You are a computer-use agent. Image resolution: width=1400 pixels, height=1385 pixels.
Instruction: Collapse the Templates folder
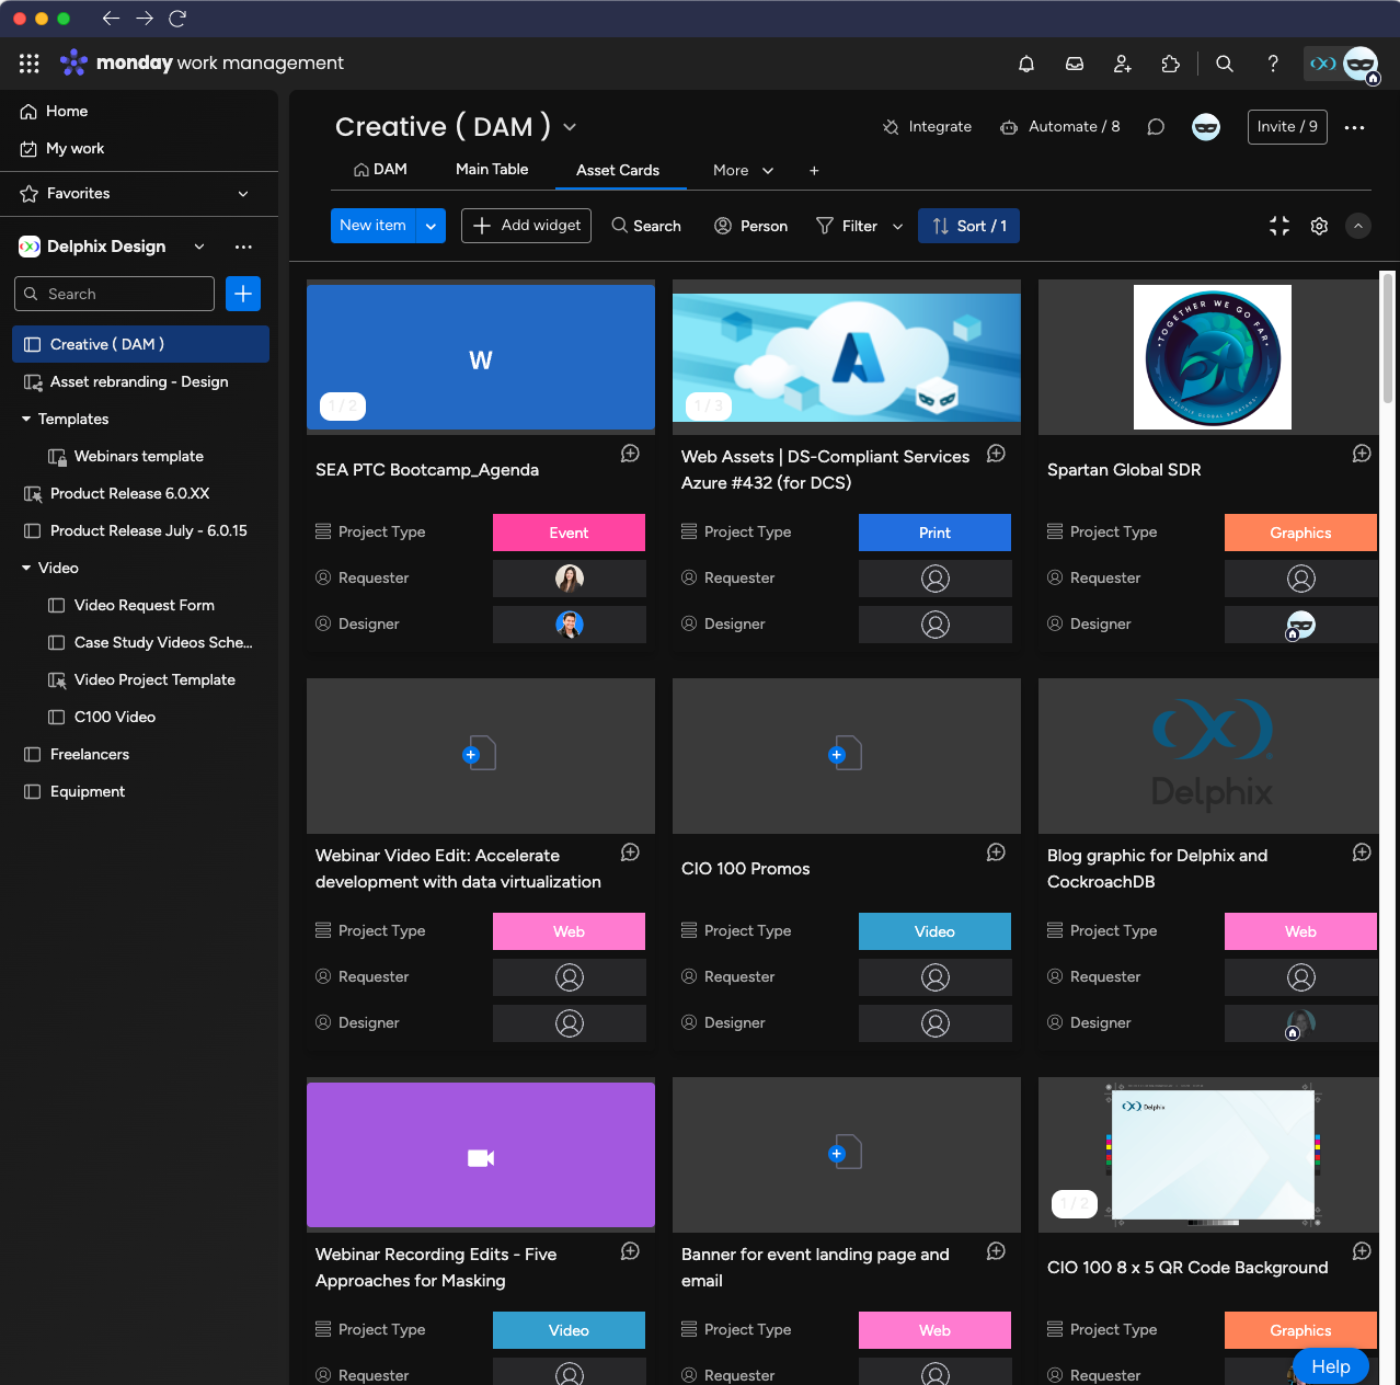pyautogui.click(x=26, y=419)
